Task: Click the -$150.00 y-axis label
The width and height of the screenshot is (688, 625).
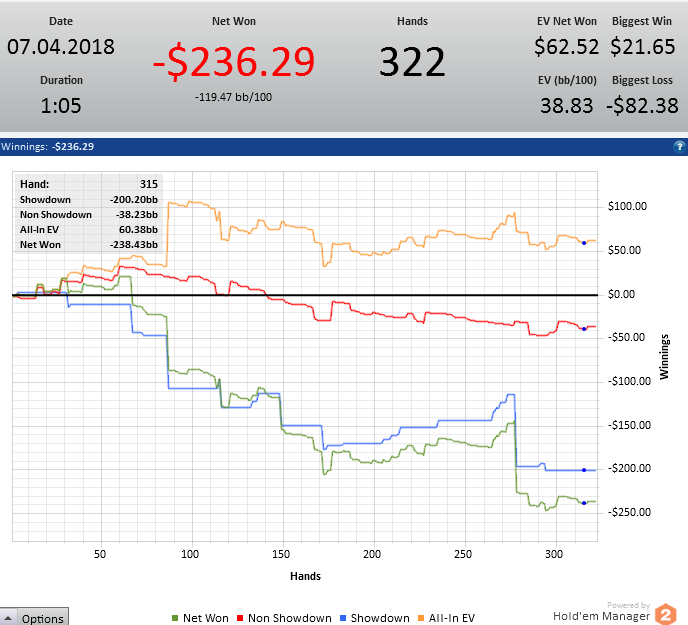Action: (629, 425)
